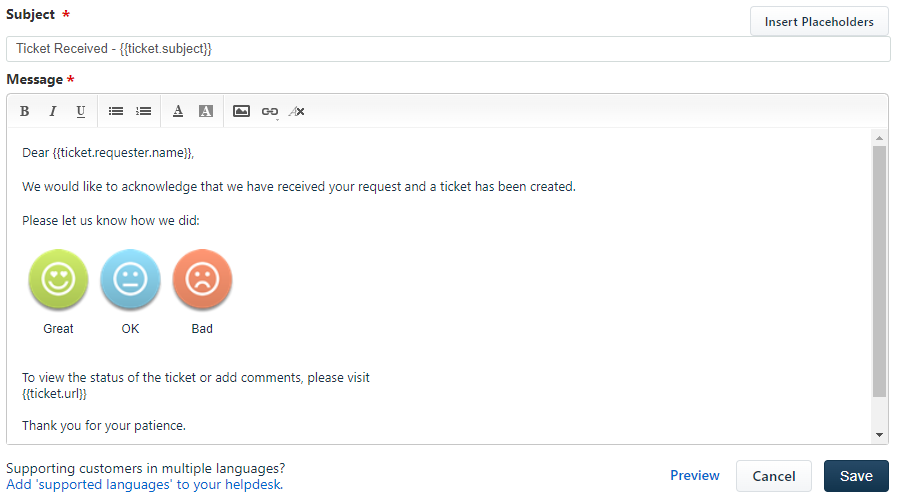Cancel the email template edits

point(774,476)
